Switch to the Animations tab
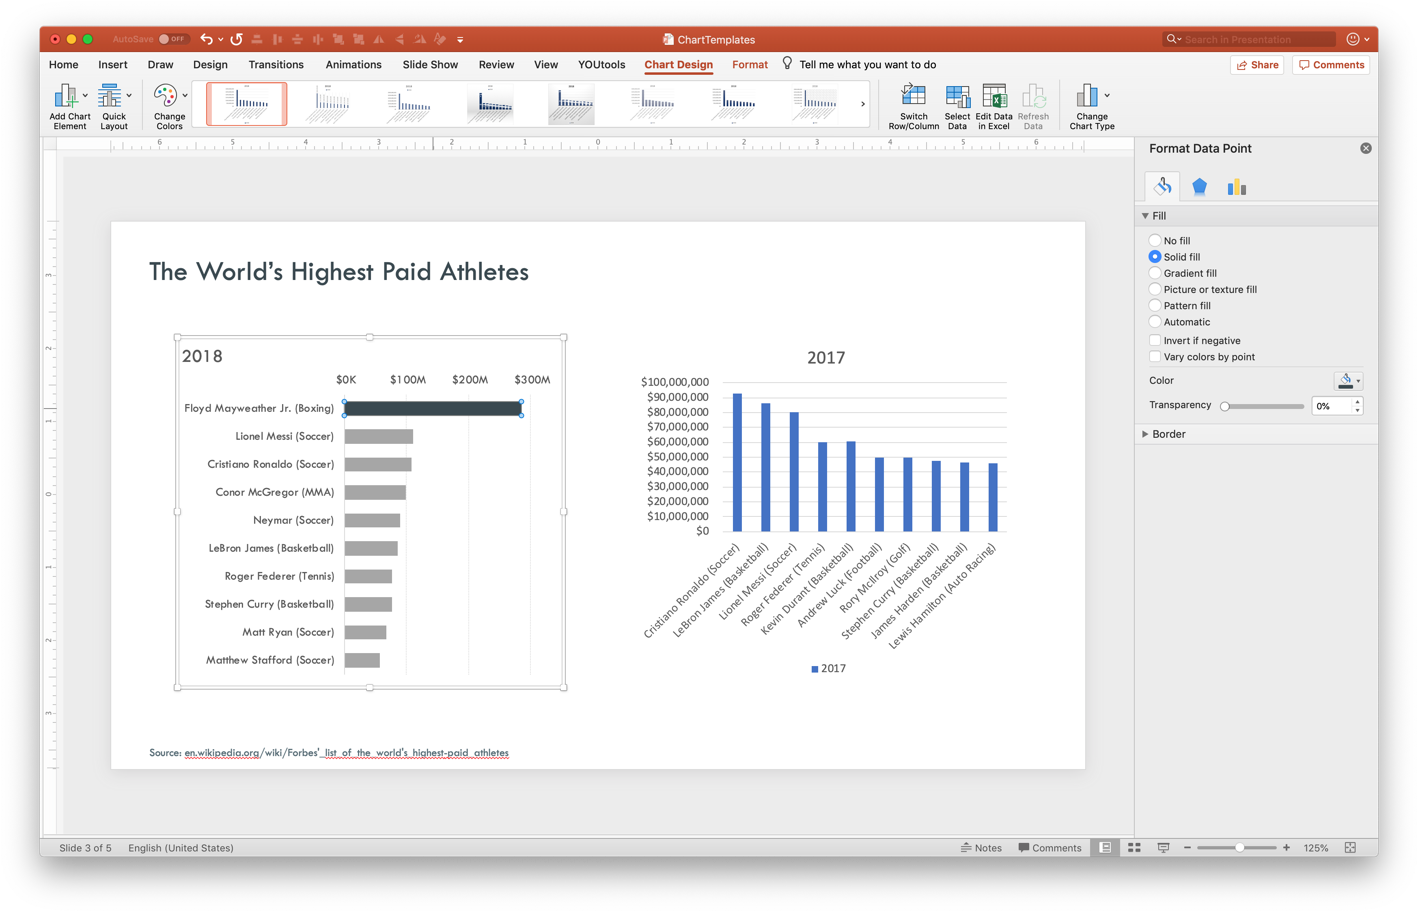Screen dimensions: 1417x911 click(353, 64)
